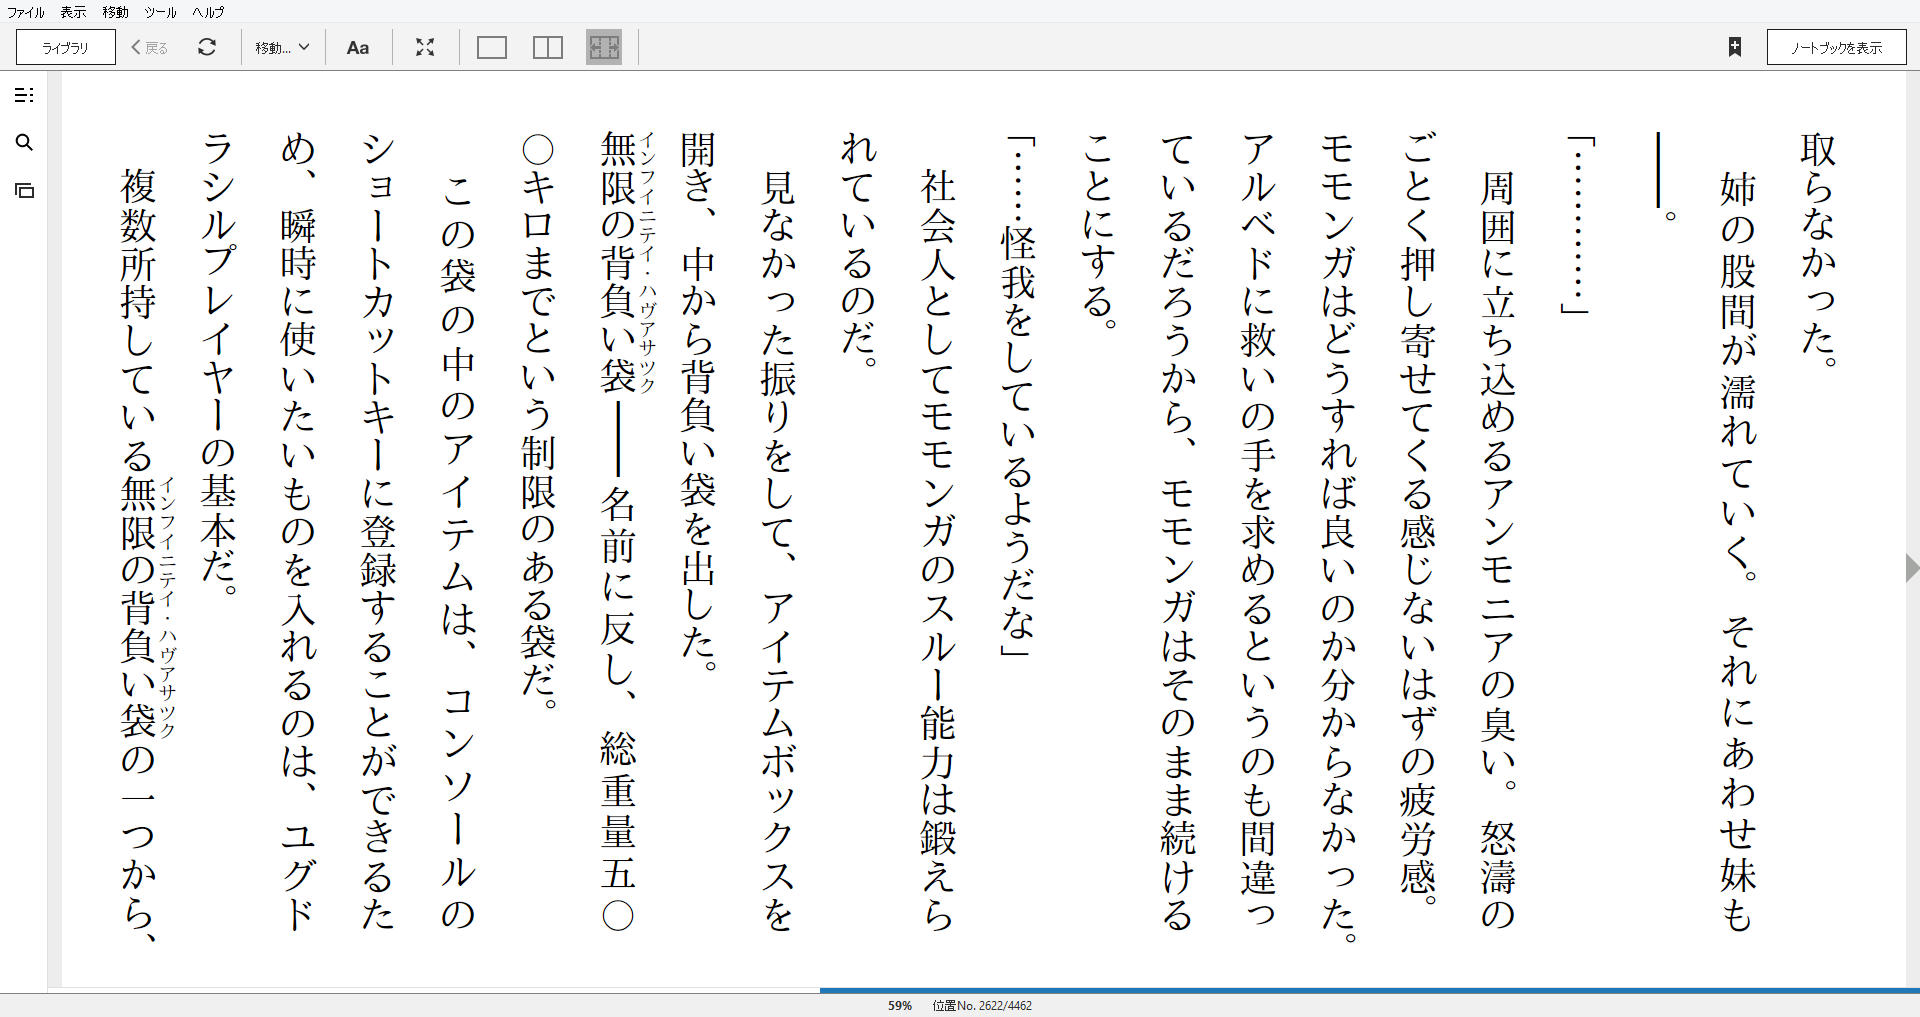
Task: Open the ツール menu
Action: click(160, 12)
